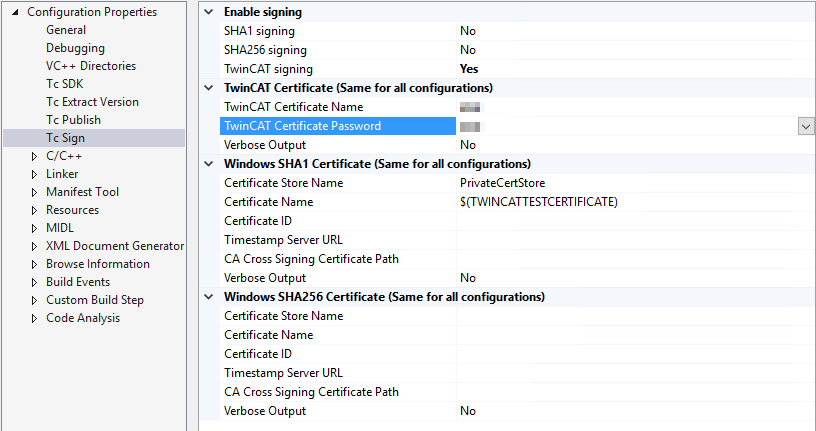Click SHA256 Certificate Store Name value field
This screenshot has width=816, height=431.
point(635,316)
